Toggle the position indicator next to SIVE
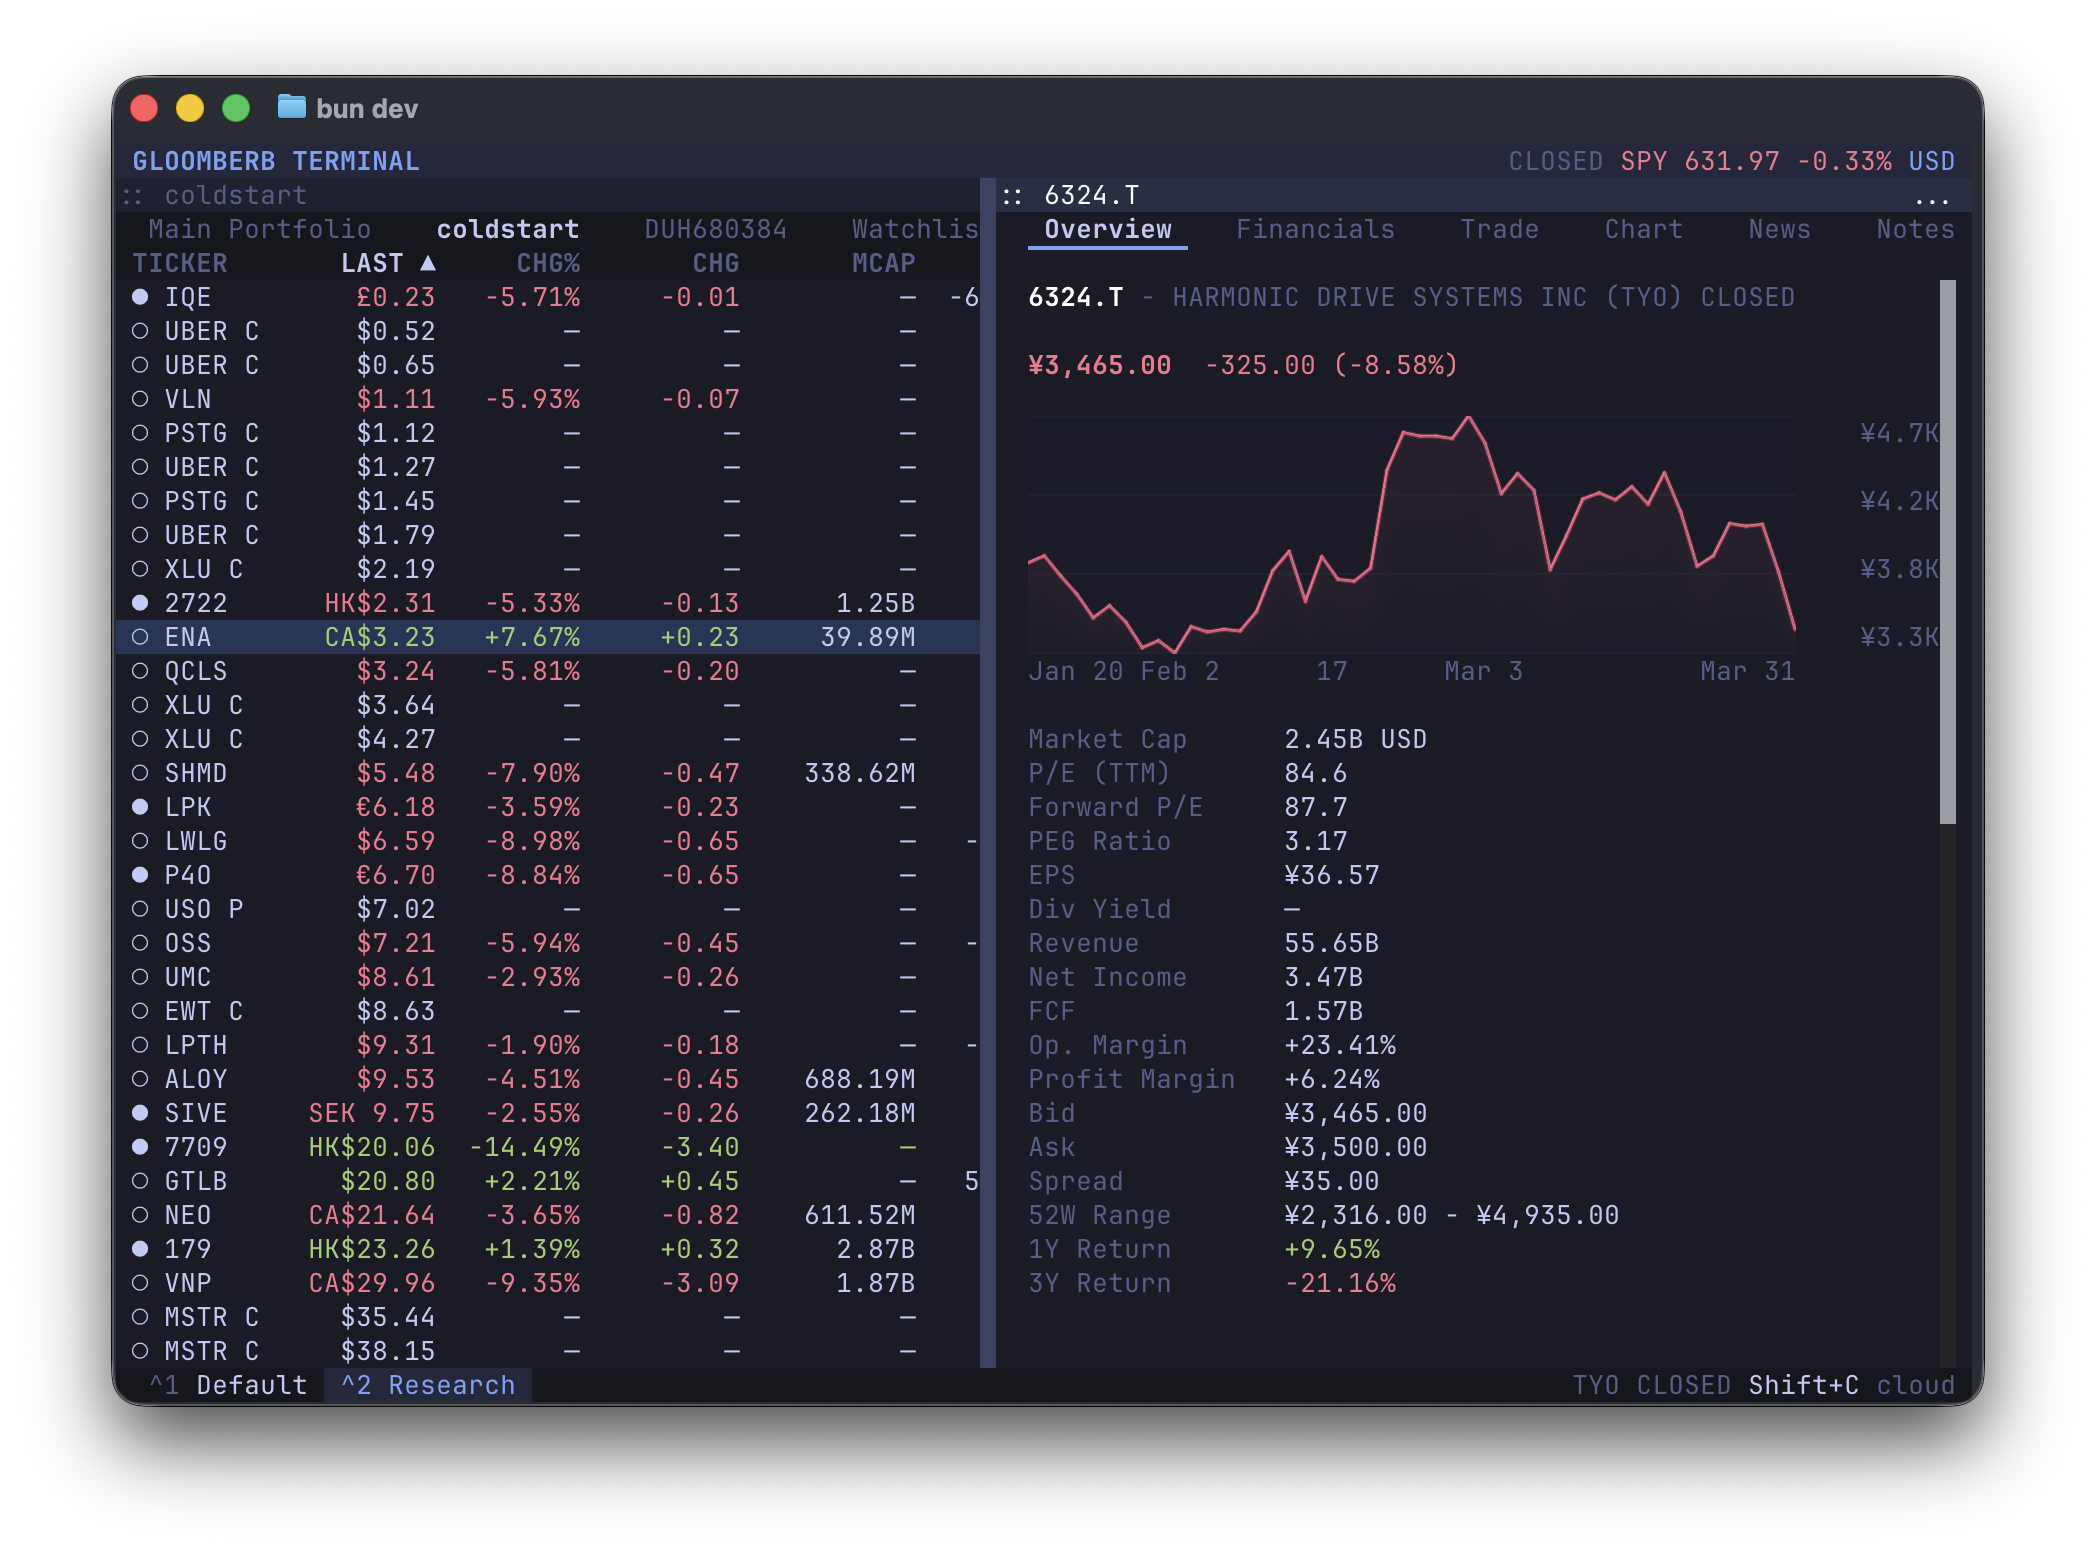Viewport: 2096px width, 1554px height. coord(140,1113)
